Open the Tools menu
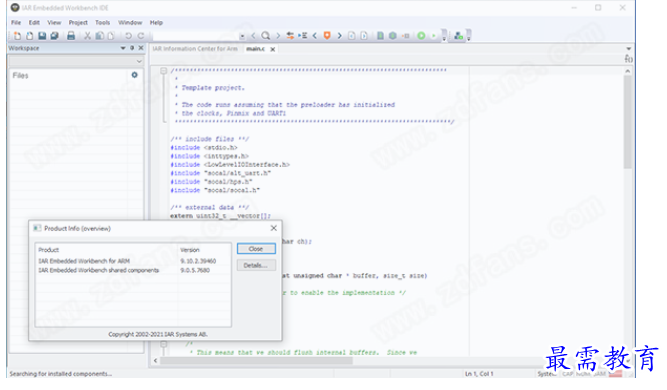The width and height of the screenshot is (667, 390). tap(102, 23)
